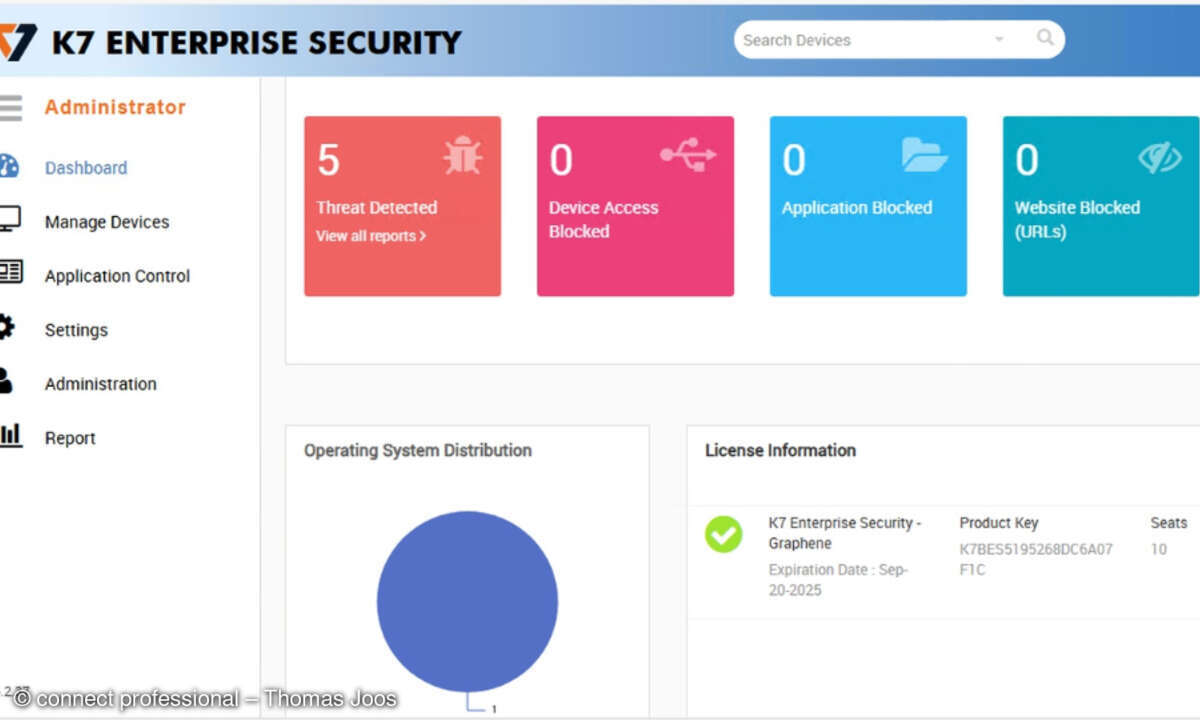This screenshot has height=720, width=1200.
Task: Click the search magnifier icon
Action: (x=1045, y=38)
